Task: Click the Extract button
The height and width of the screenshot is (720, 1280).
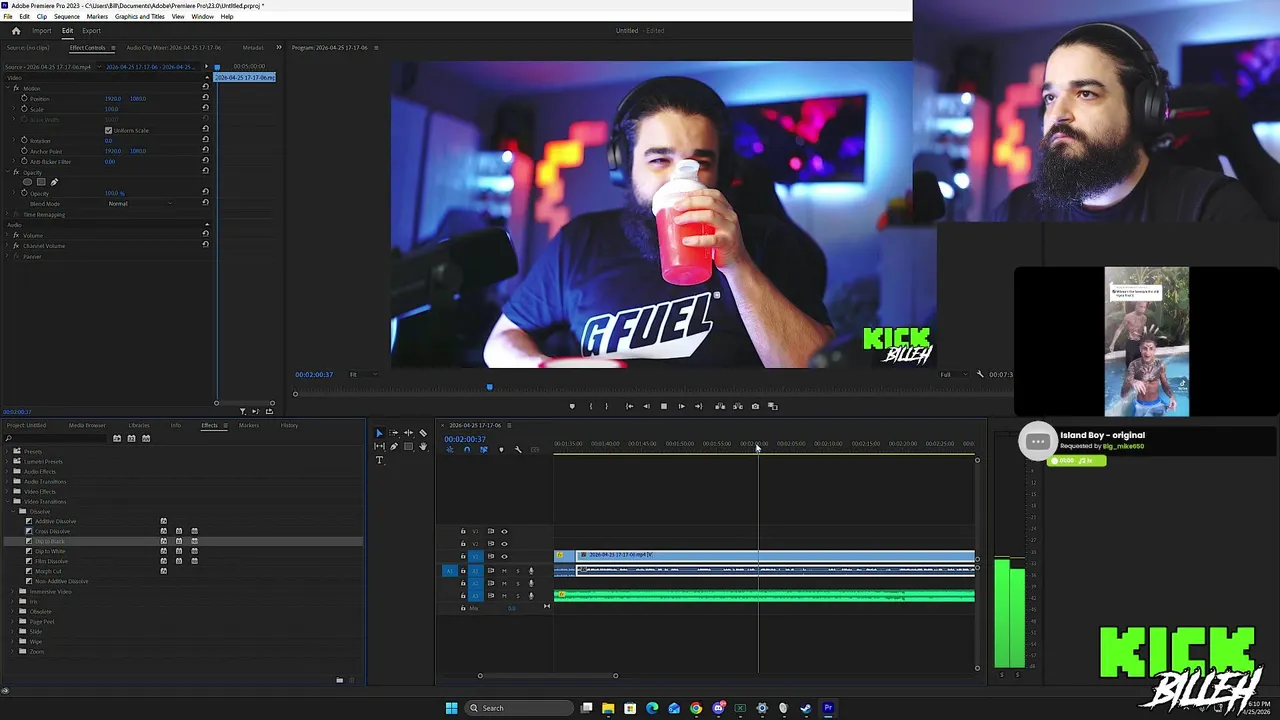Action: tap(738, 406)
